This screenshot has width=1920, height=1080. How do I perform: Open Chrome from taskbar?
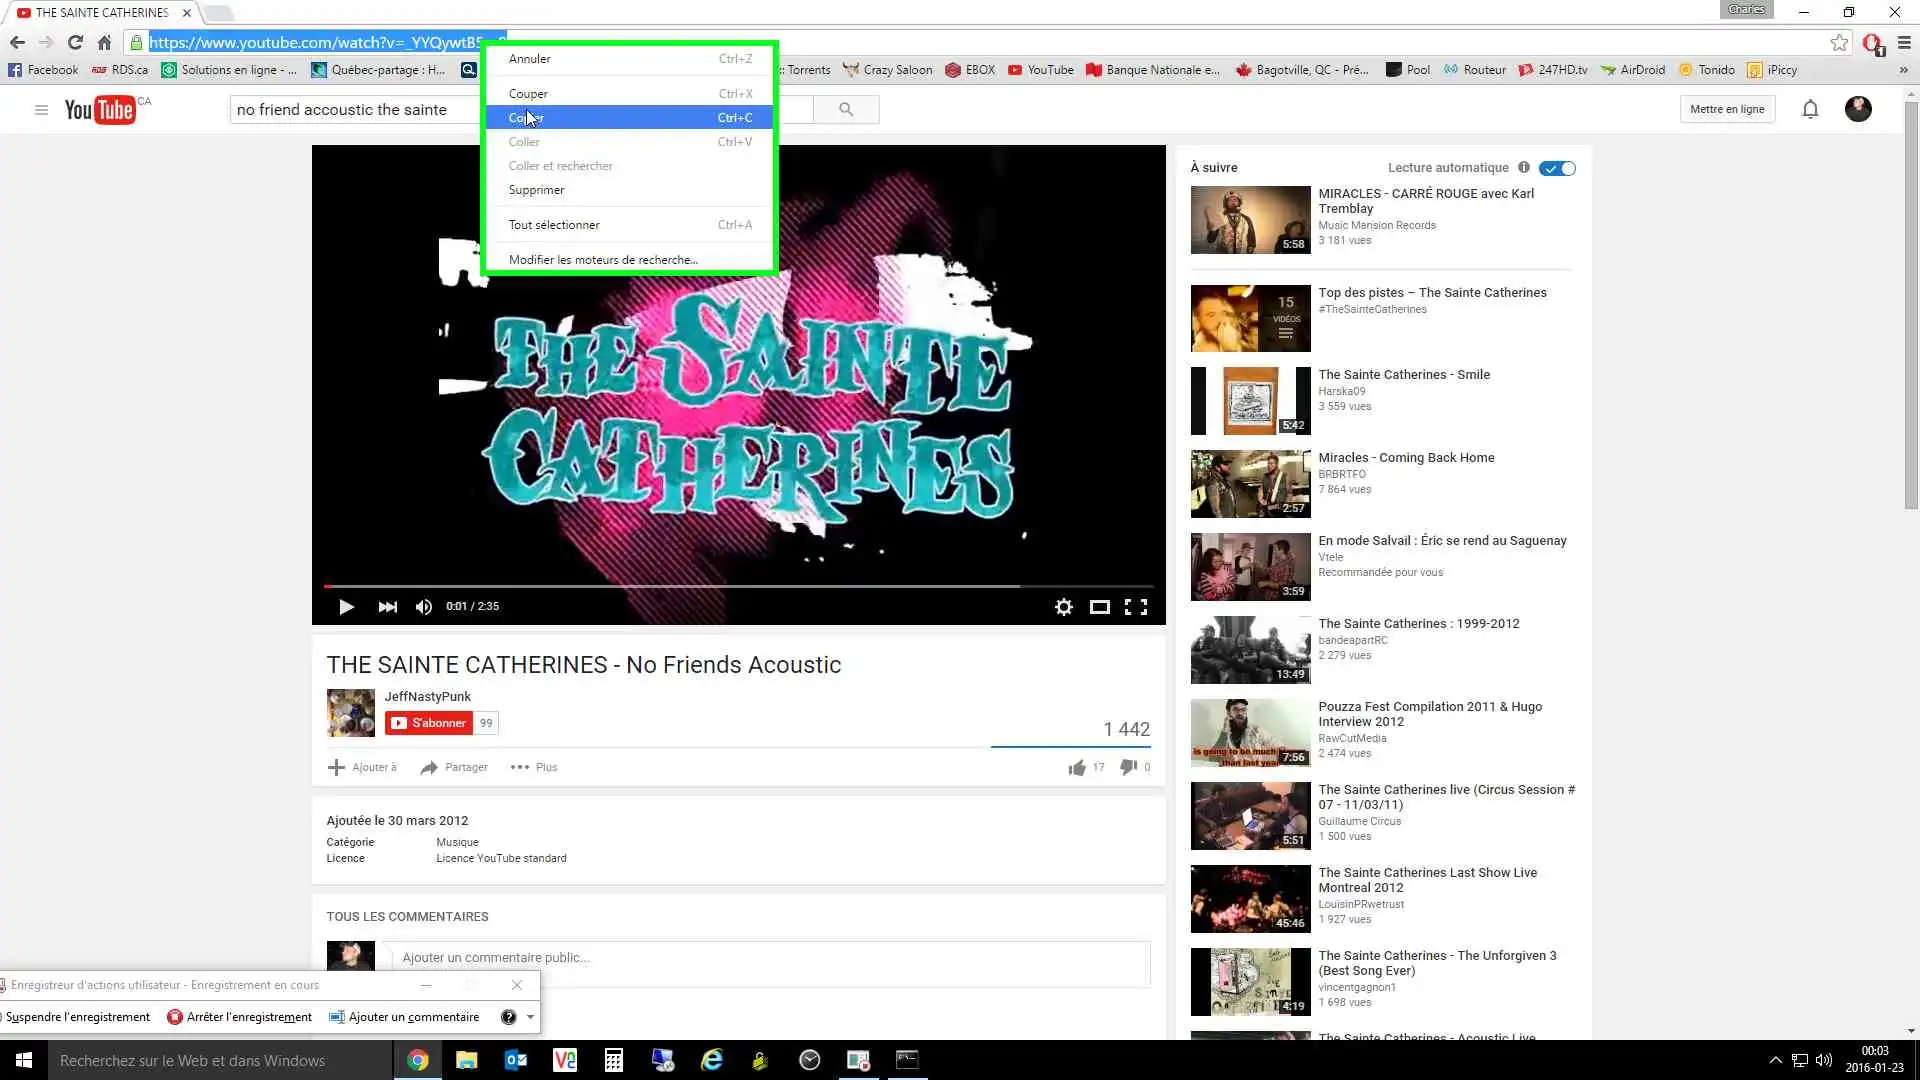click(418, 1060)
